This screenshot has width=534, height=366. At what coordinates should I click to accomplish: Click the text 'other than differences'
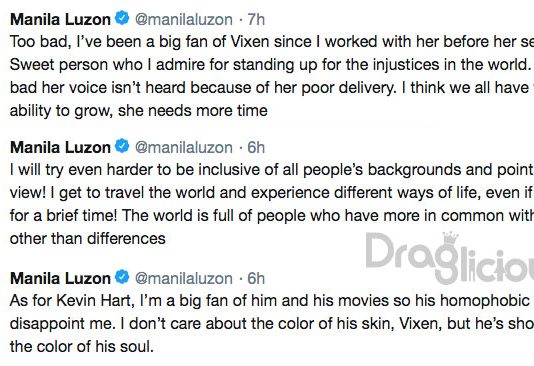[x=88, y=238]
